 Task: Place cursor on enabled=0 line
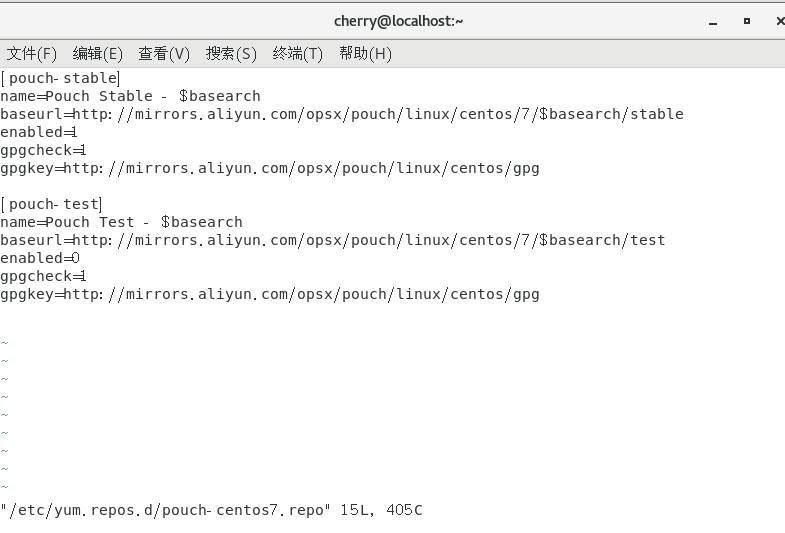(x=40, y=258)
